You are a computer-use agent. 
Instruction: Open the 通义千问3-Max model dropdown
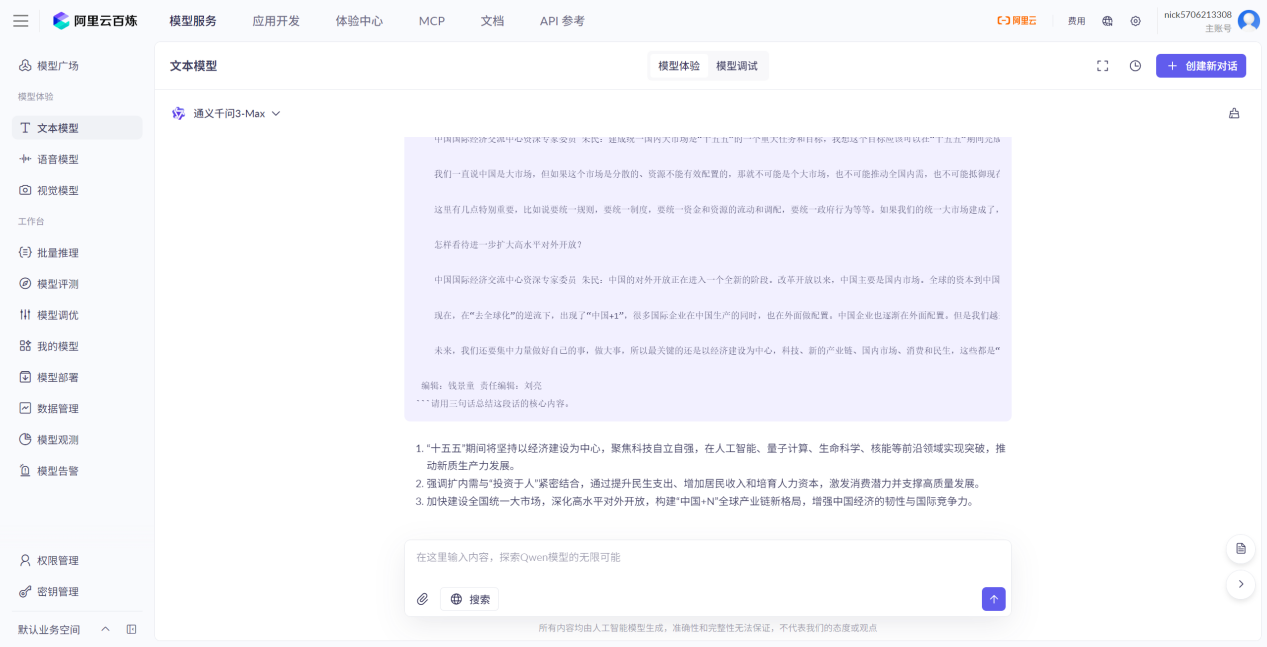226,113
